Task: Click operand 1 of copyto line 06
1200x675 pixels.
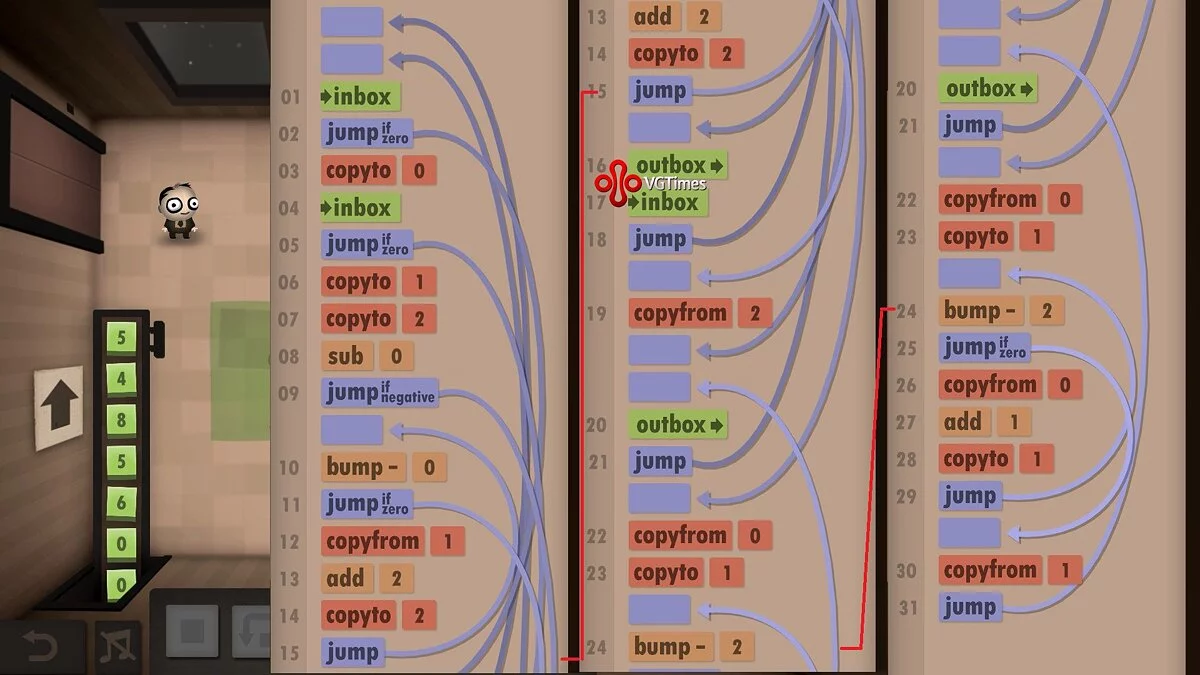Action: coord(419,282)
